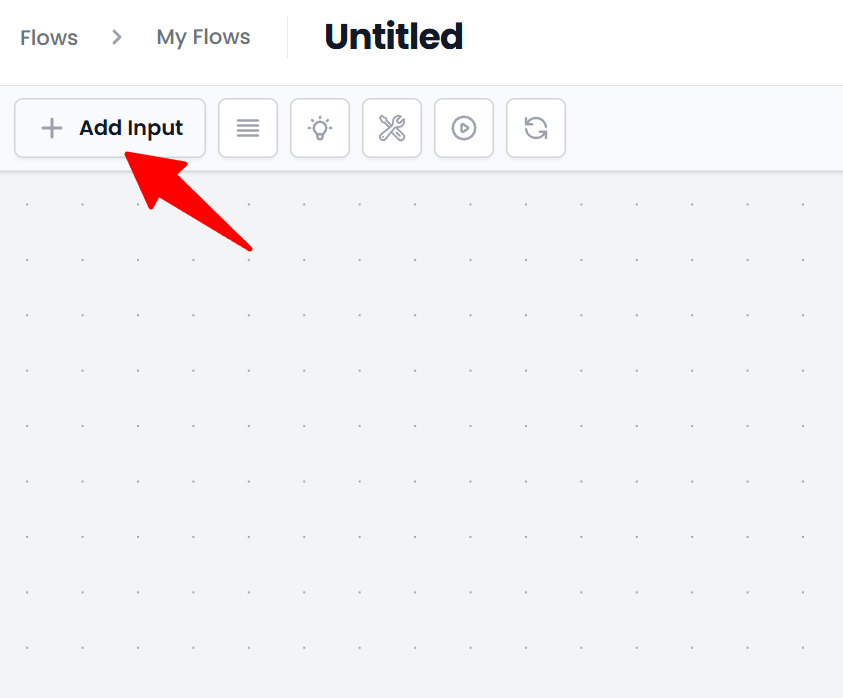This screenshot has height=698, width=843.
Task: Return to the My Flows list
Action: (x=203, y=38)
